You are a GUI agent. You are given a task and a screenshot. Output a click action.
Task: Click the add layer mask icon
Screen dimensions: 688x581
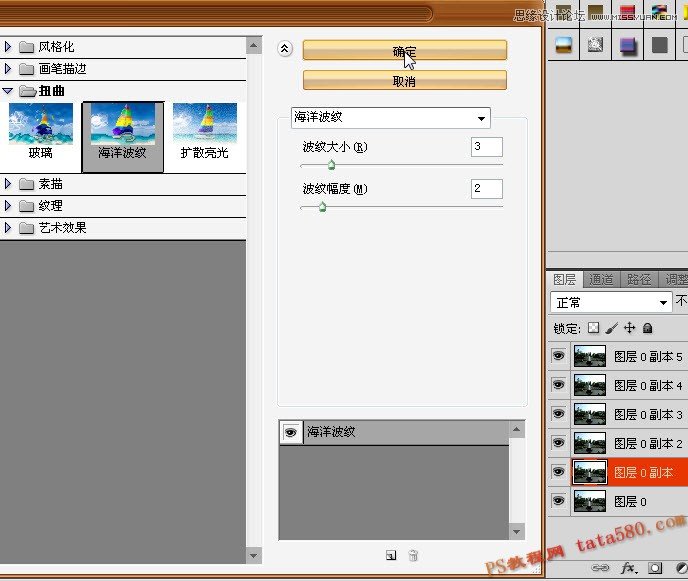point(655,568)
